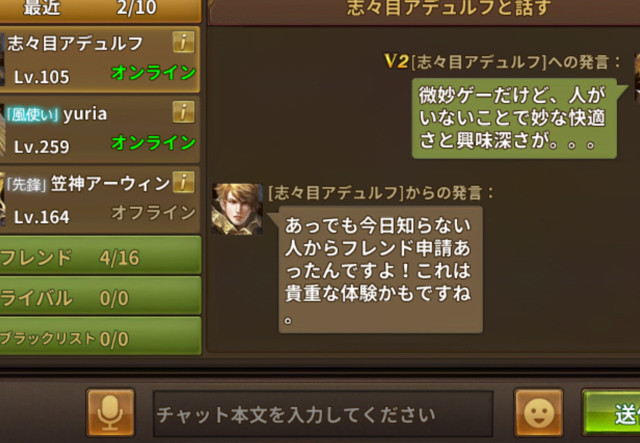The image size is (640, 443).
Task: Select 志々目アデュルフ Lv.105 contact
Action: coord(100,60)
